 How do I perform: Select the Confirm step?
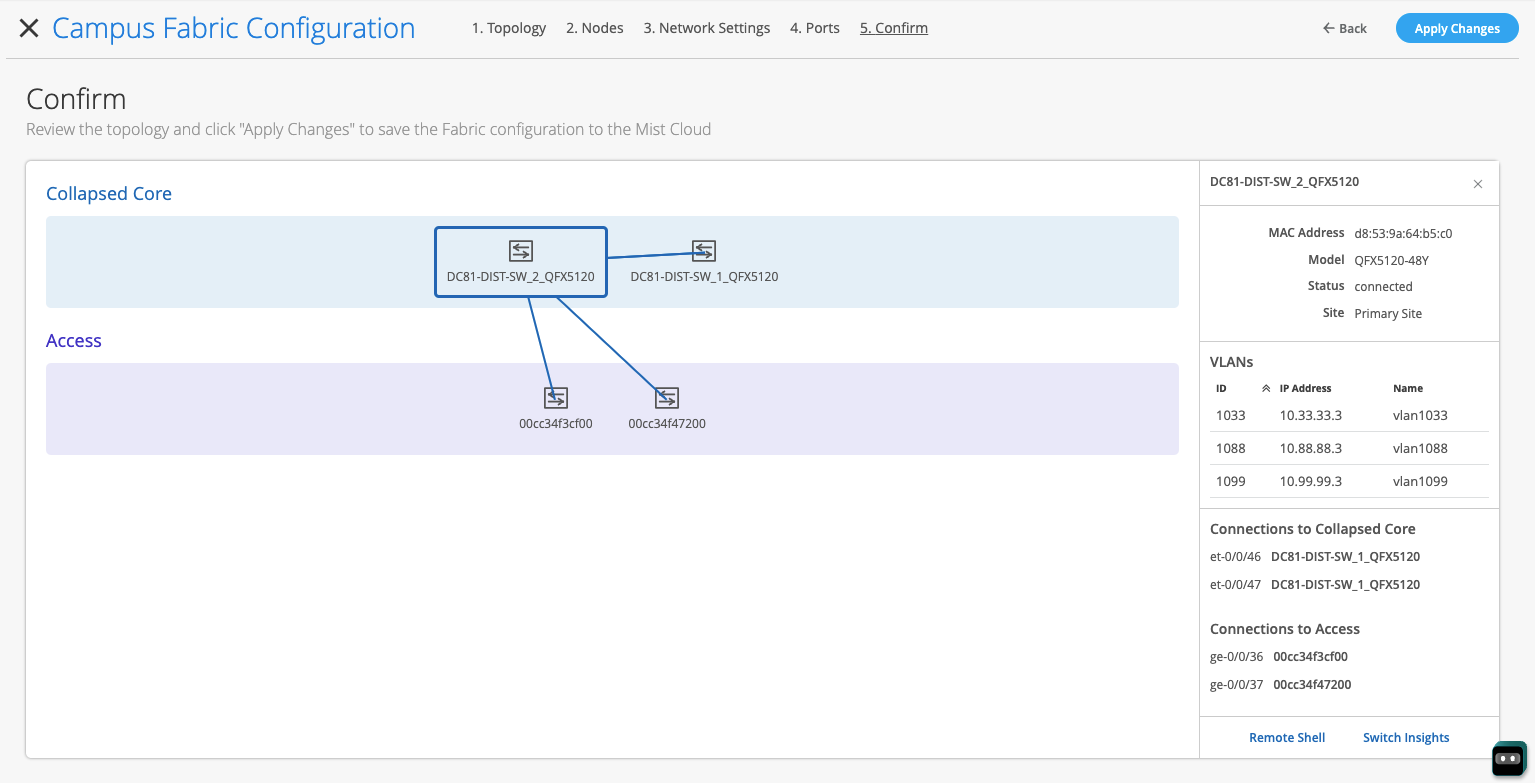(x=893, y=28)
